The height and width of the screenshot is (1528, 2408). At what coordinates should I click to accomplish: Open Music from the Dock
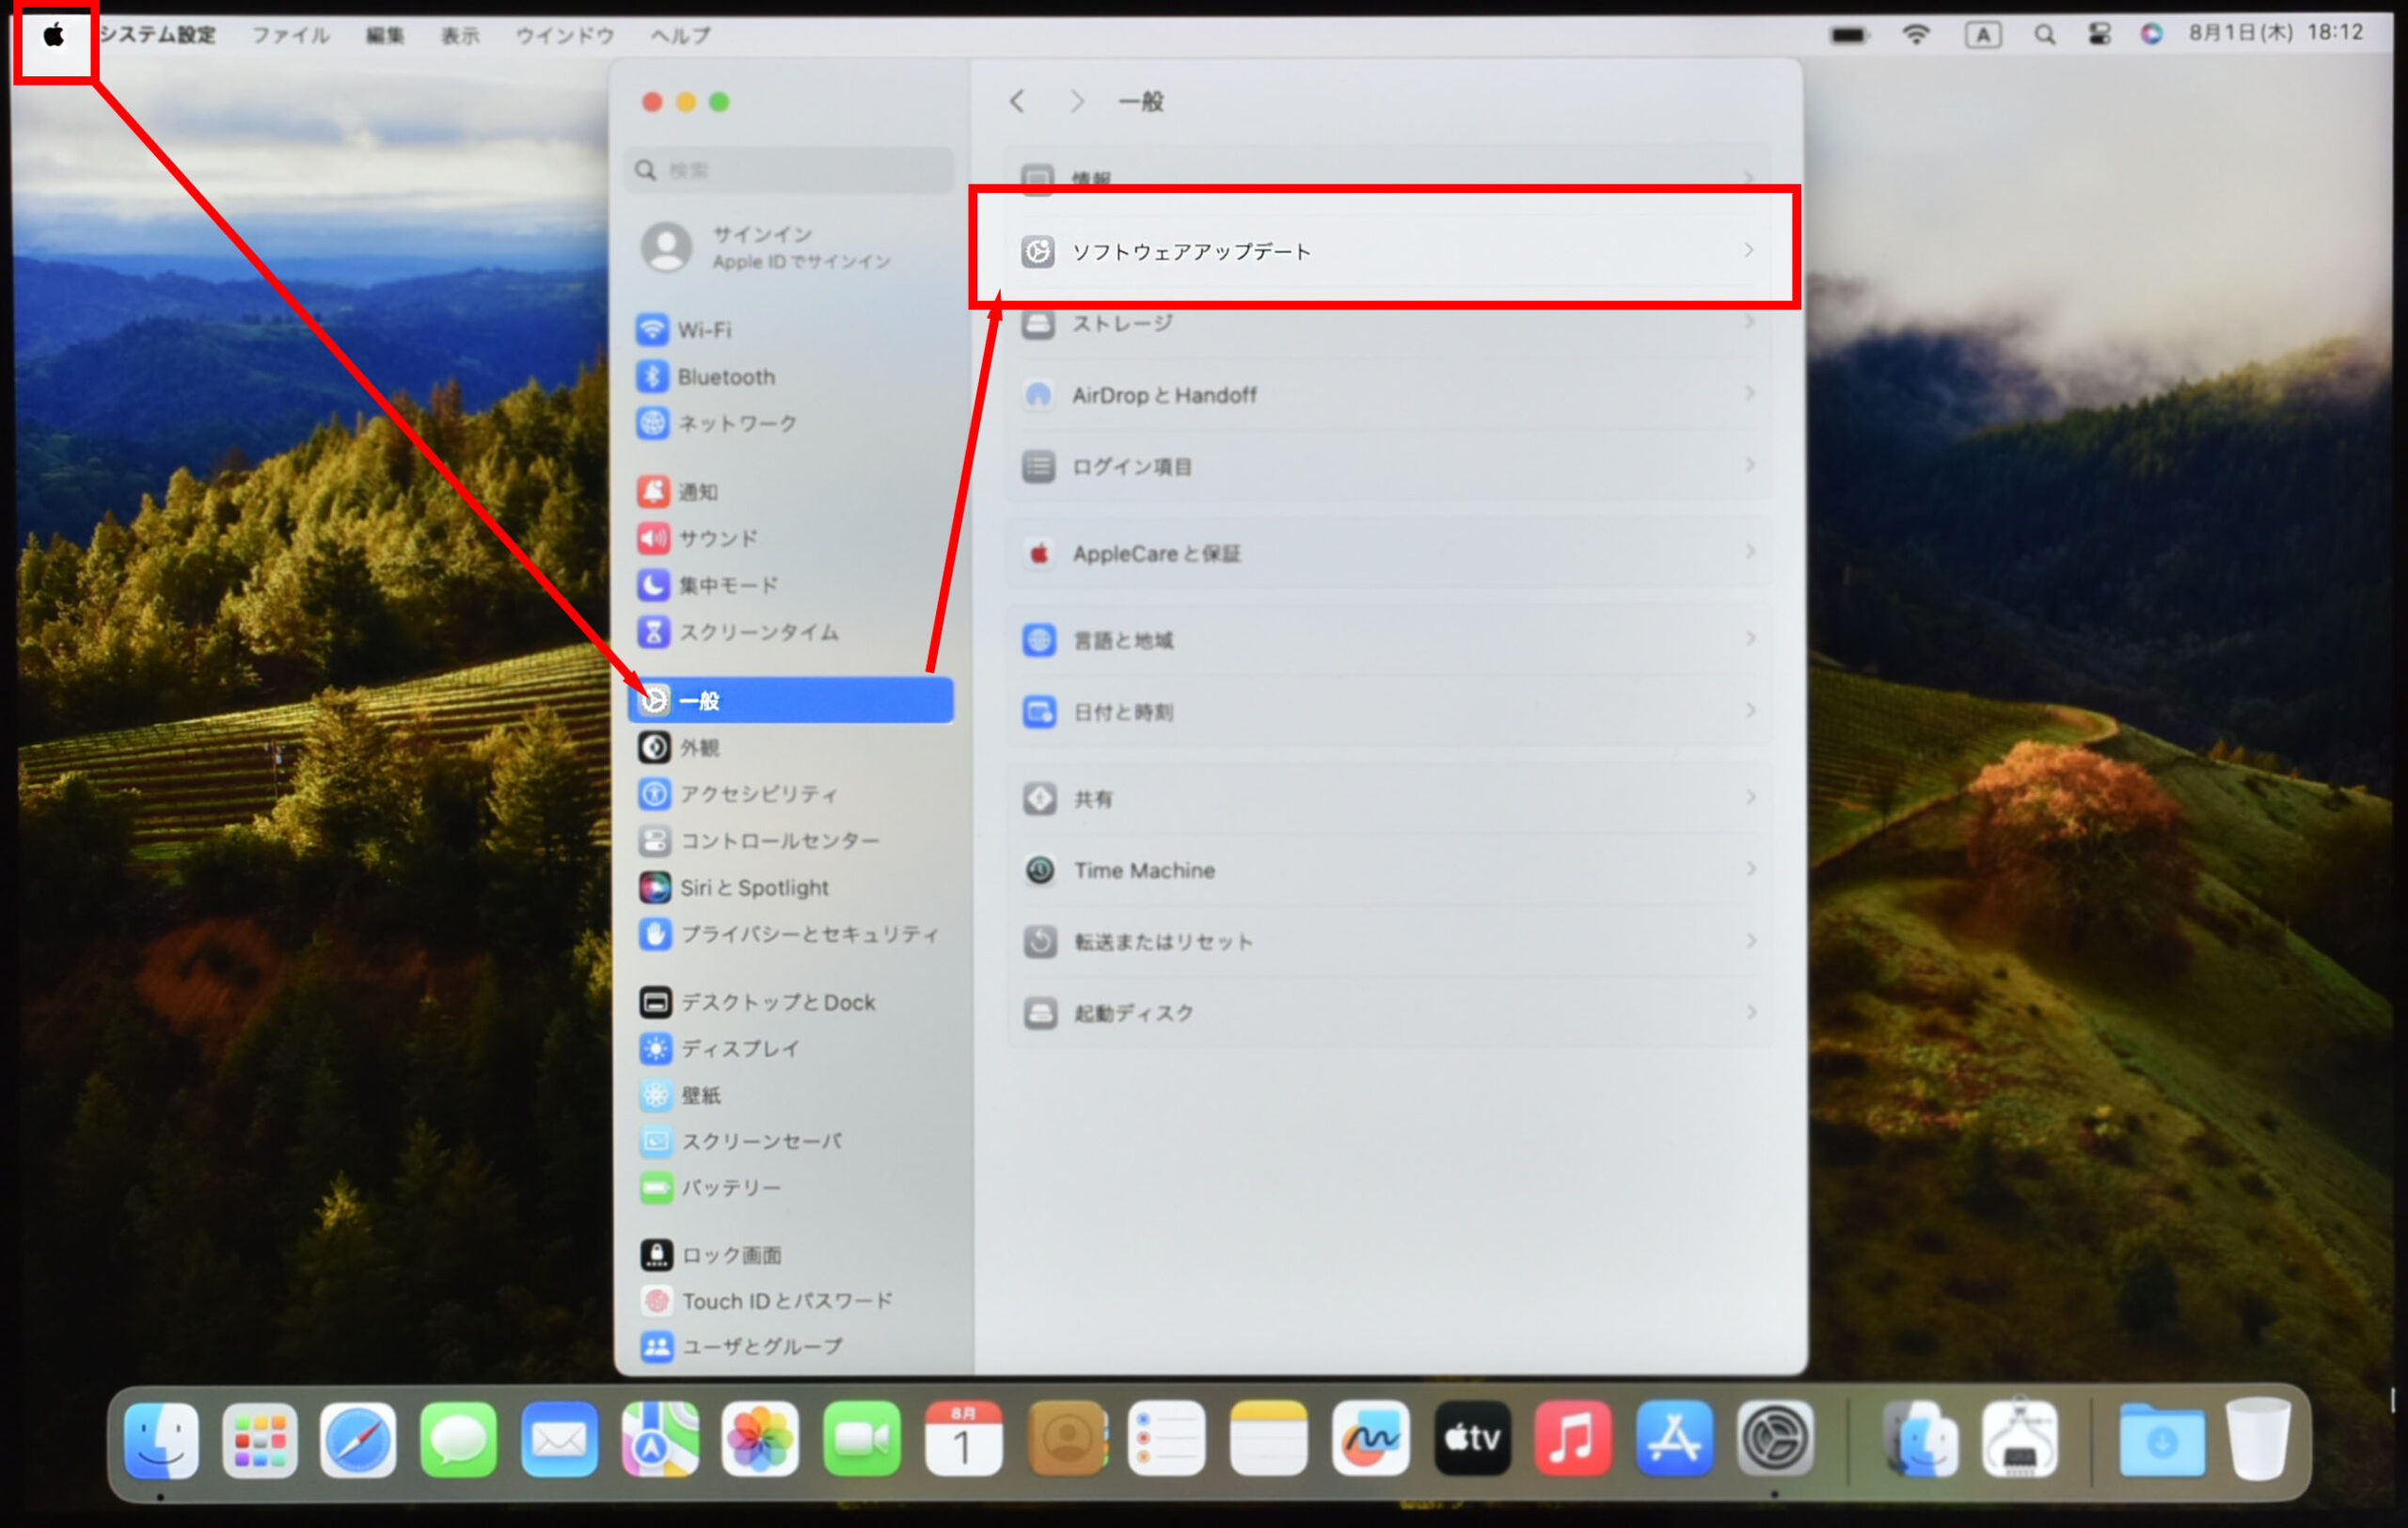[1573, 1440]
